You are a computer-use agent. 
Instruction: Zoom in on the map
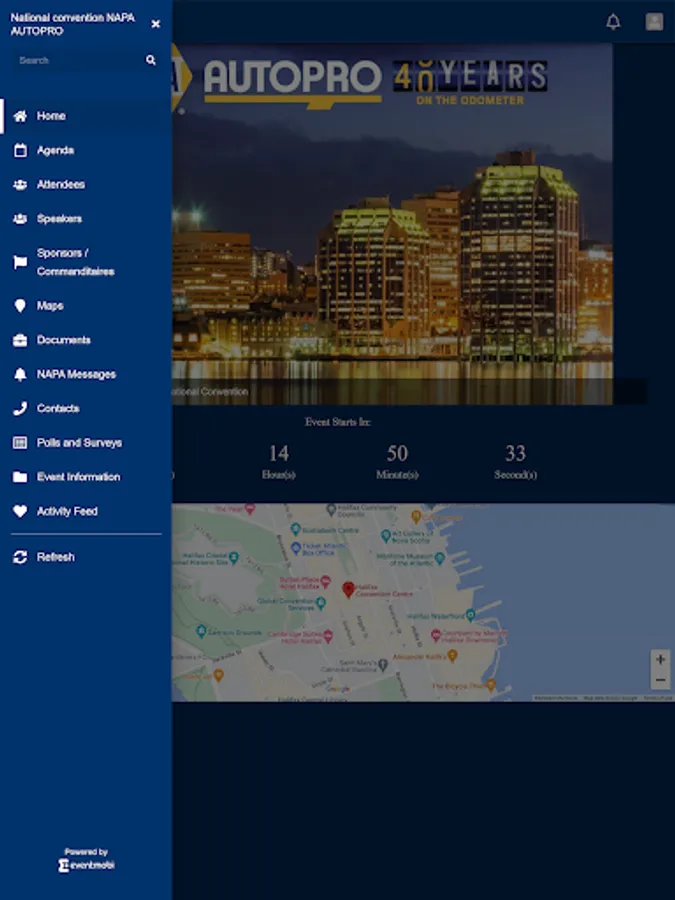pyautogui.click(x=660, y=660)
